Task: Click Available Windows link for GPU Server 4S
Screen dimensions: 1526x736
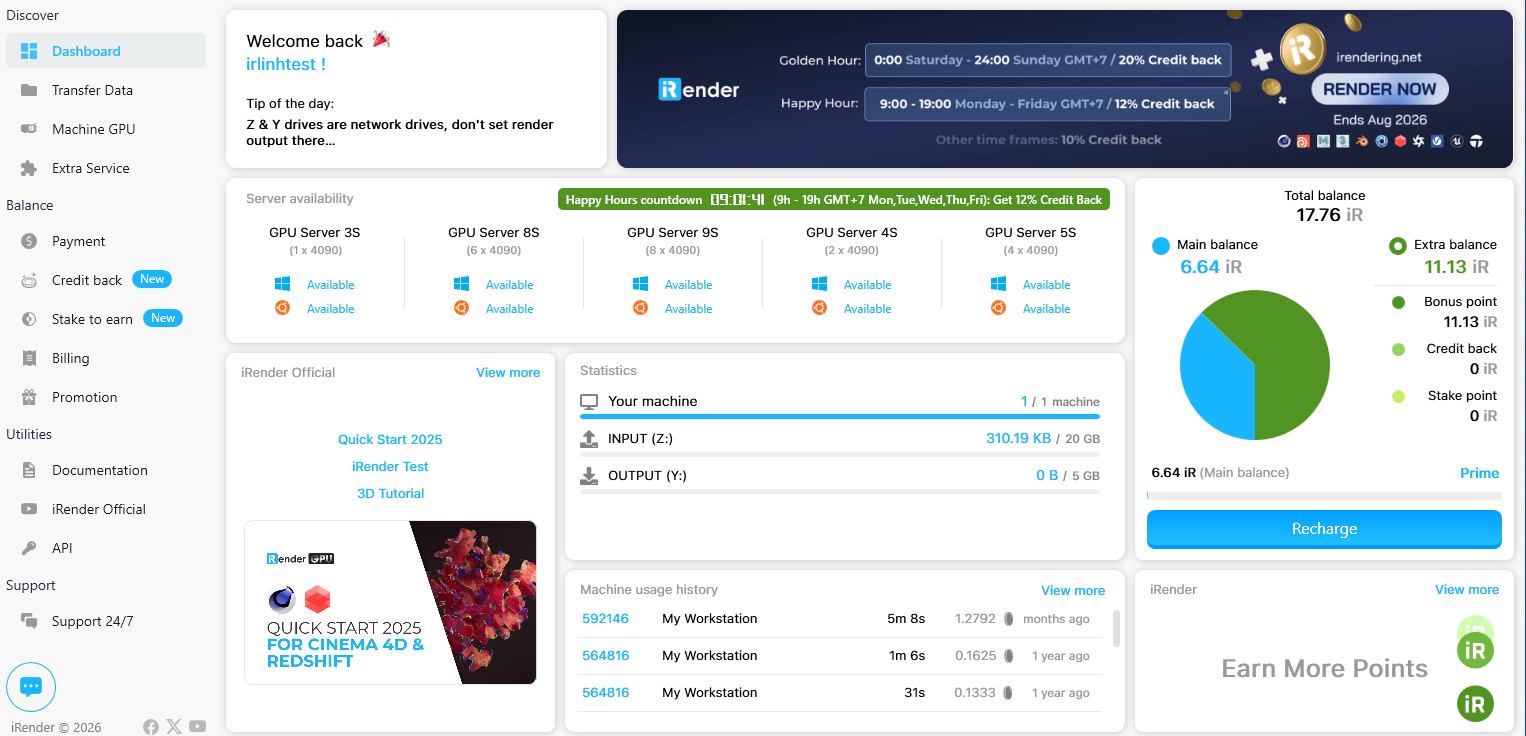Action: 867,285
